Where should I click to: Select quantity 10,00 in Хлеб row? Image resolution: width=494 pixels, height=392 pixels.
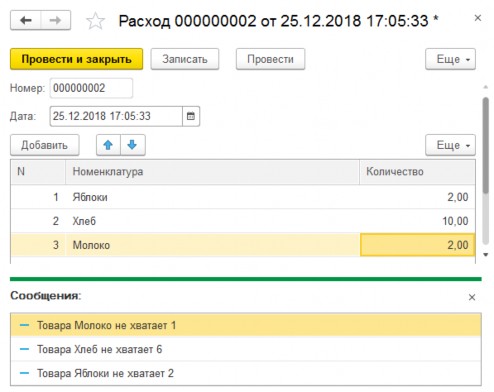pos(417,221)
